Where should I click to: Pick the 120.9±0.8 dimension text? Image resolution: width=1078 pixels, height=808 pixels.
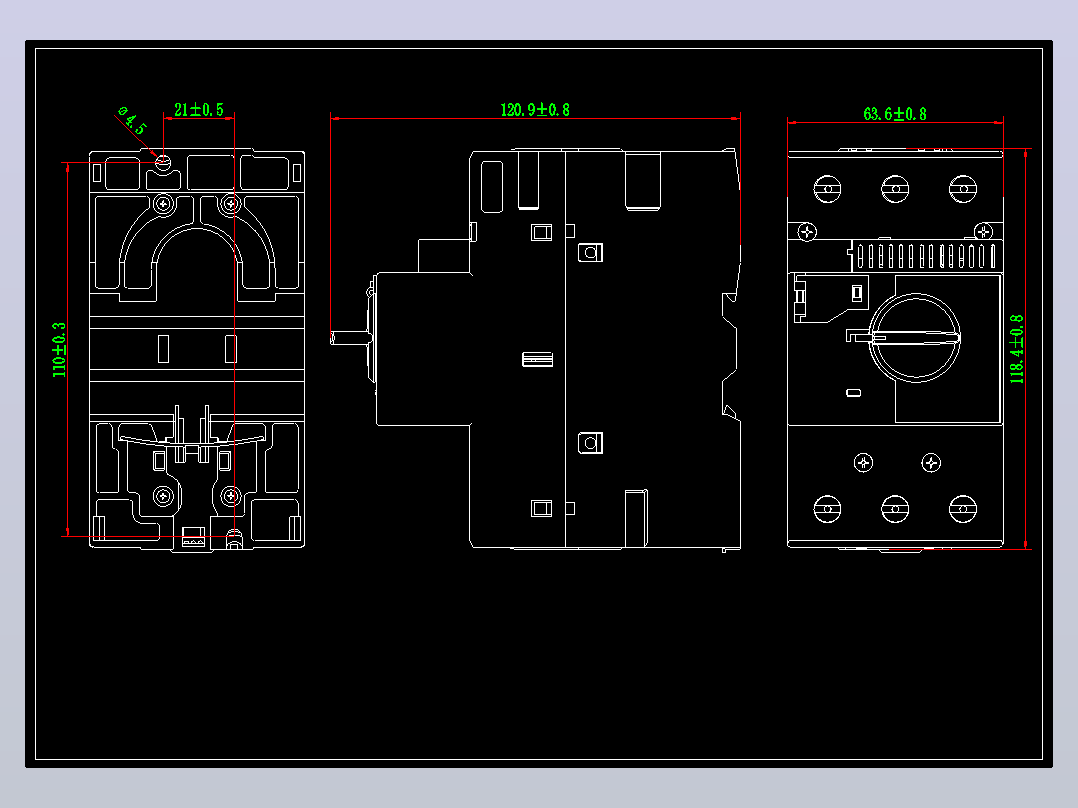pyautogui.click(x=535, y=110)
